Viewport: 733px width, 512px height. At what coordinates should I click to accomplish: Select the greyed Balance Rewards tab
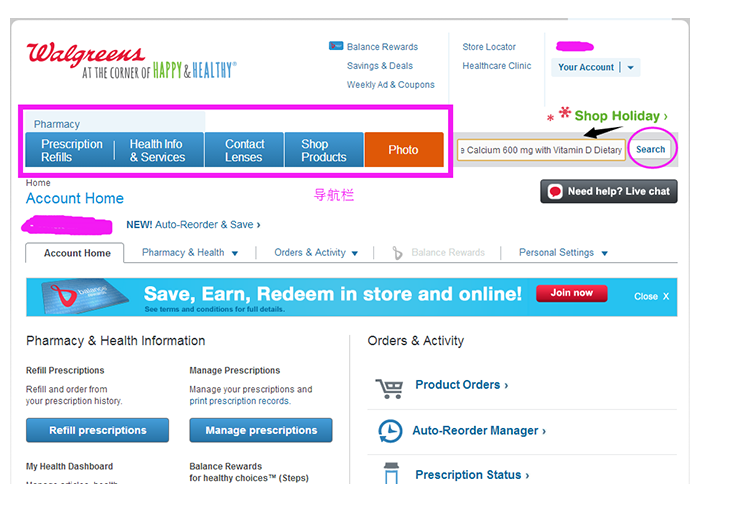pyautogui.click(x=448, y=252)
